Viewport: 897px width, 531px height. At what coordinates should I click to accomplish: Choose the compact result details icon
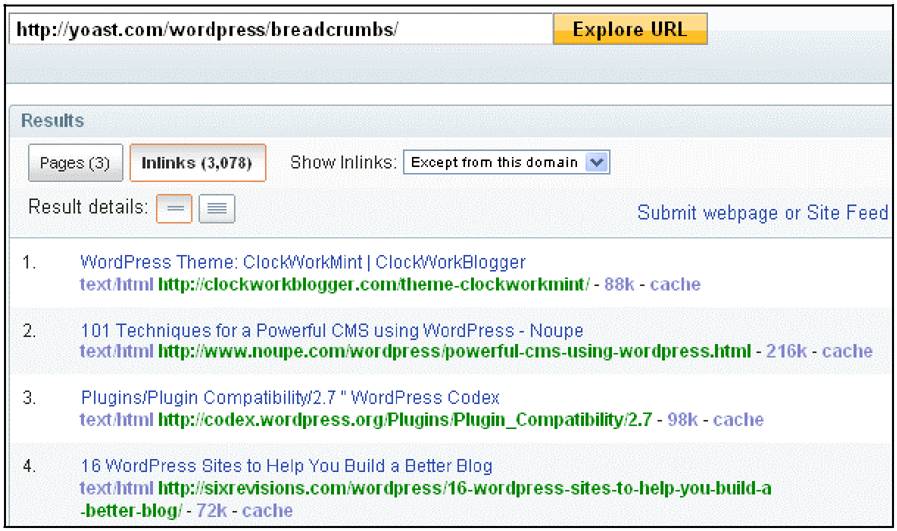[x=174, y=208]
